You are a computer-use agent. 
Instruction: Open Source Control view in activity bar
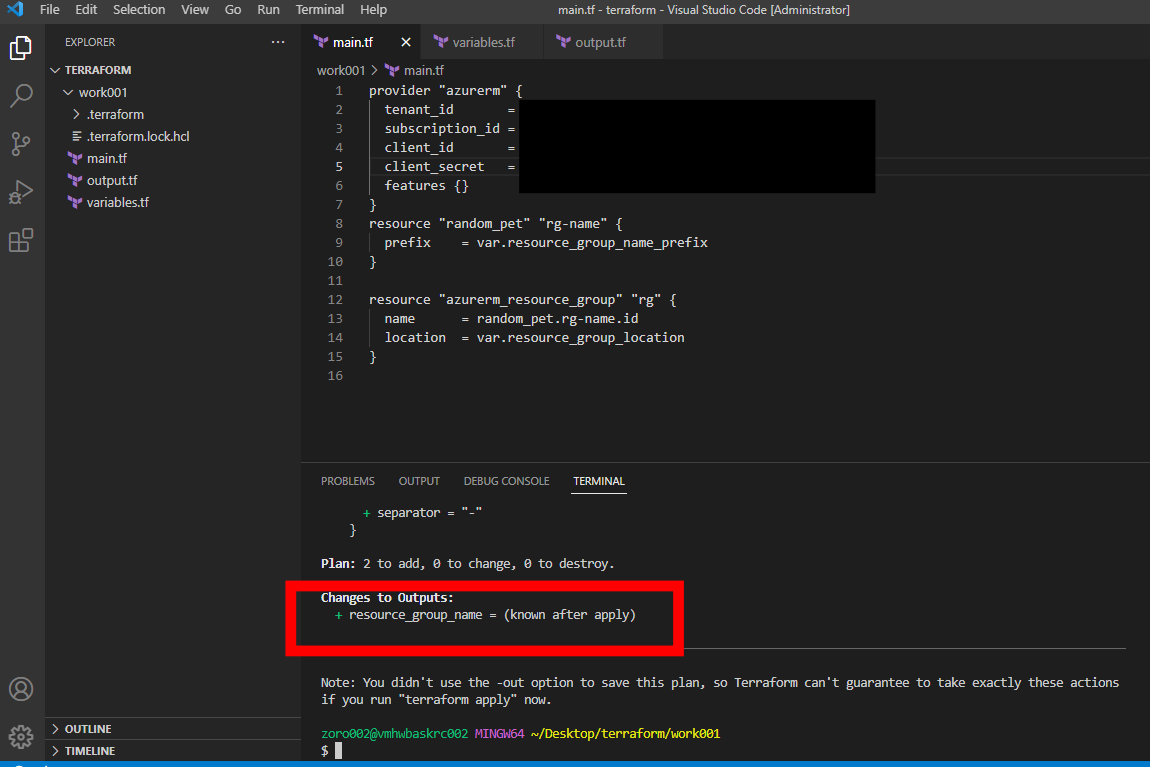[x=21, y=144]
